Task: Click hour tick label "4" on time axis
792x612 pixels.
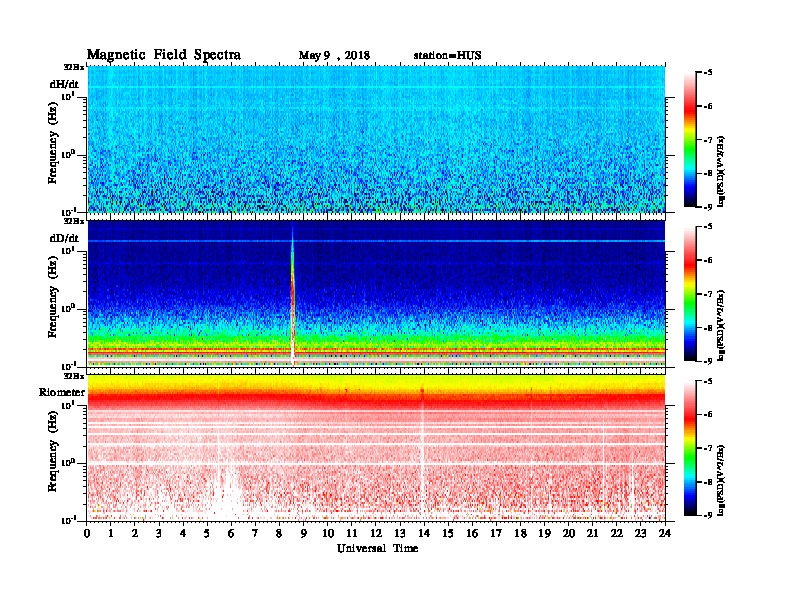Action: point(183,534)
